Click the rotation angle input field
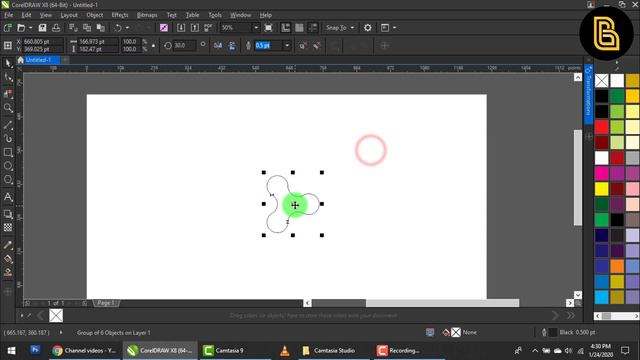Screen dimensions: 640x360 184,45
